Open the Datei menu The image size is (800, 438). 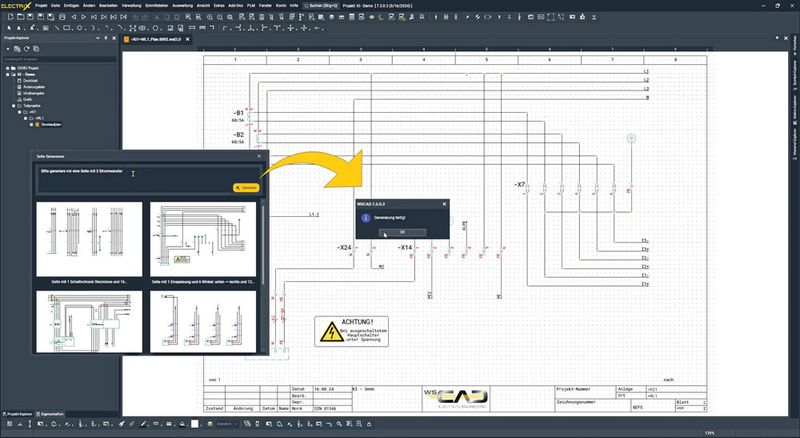[56, 6]
